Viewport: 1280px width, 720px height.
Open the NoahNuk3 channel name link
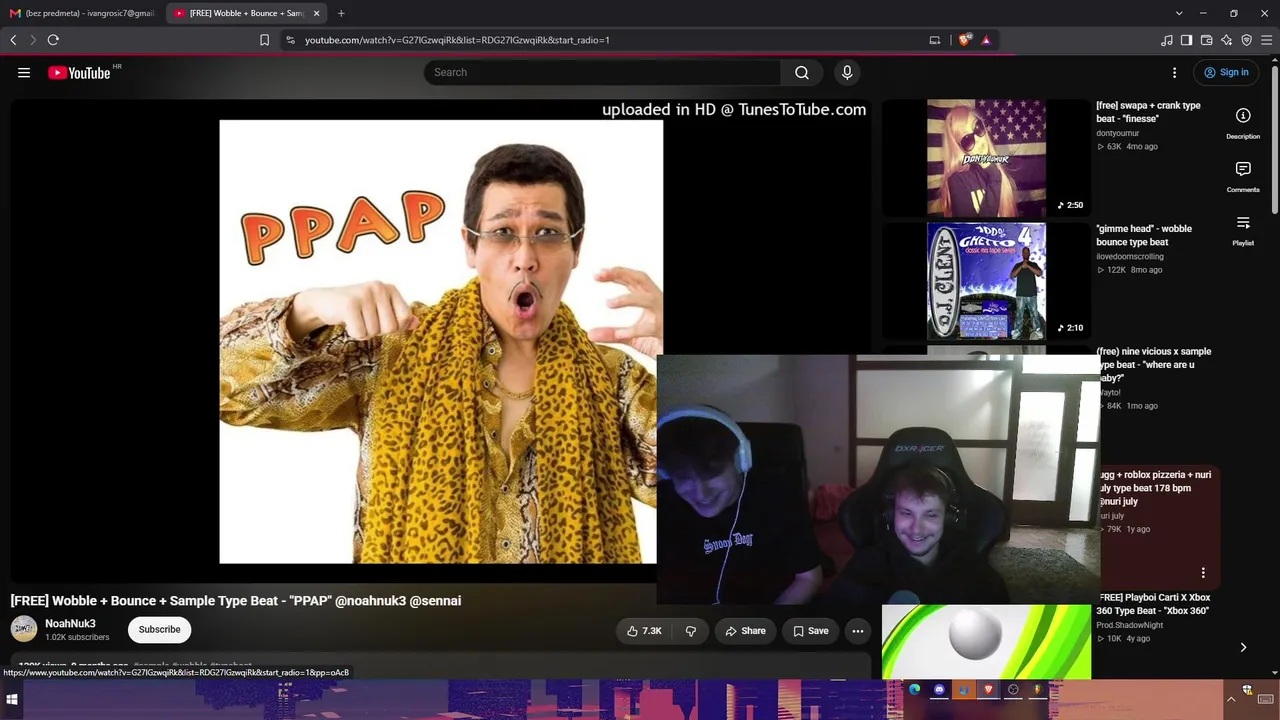(x=70, y=623)
